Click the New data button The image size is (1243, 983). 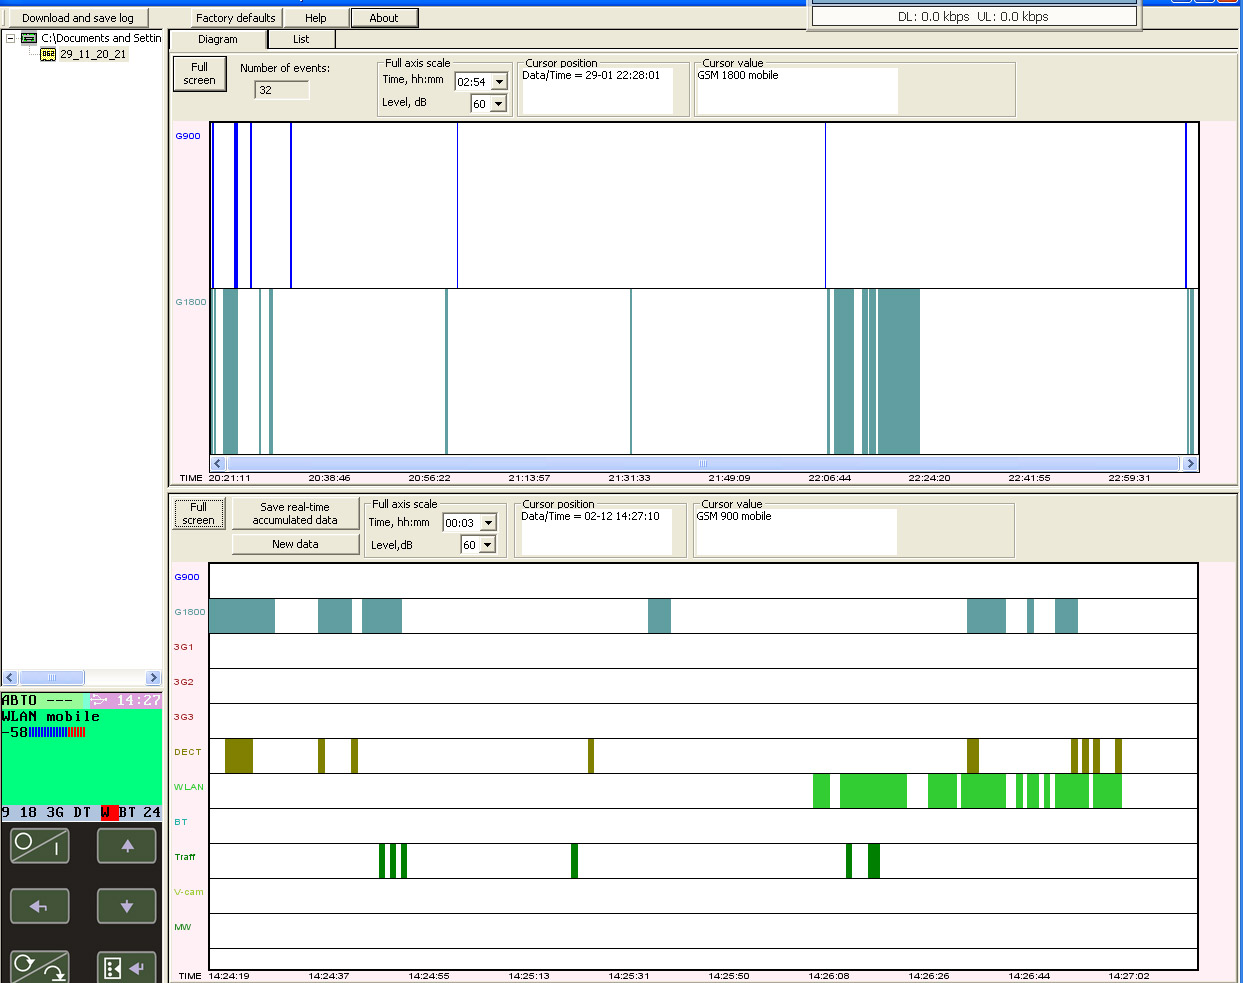tap(295, 544)
